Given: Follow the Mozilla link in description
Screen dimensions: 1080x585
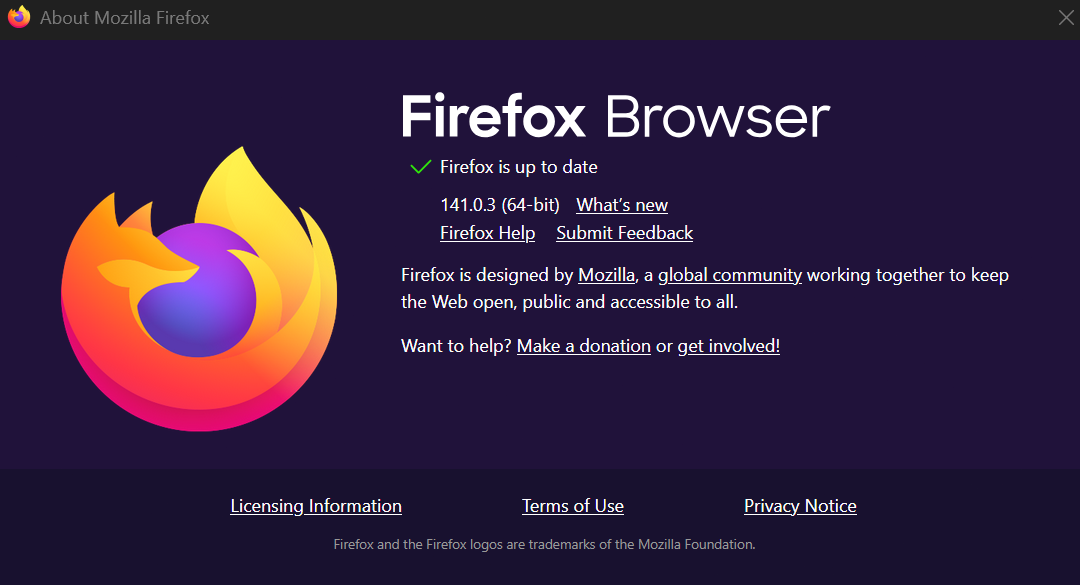Looking at the screenshot, I should click(x=606, y=275).
